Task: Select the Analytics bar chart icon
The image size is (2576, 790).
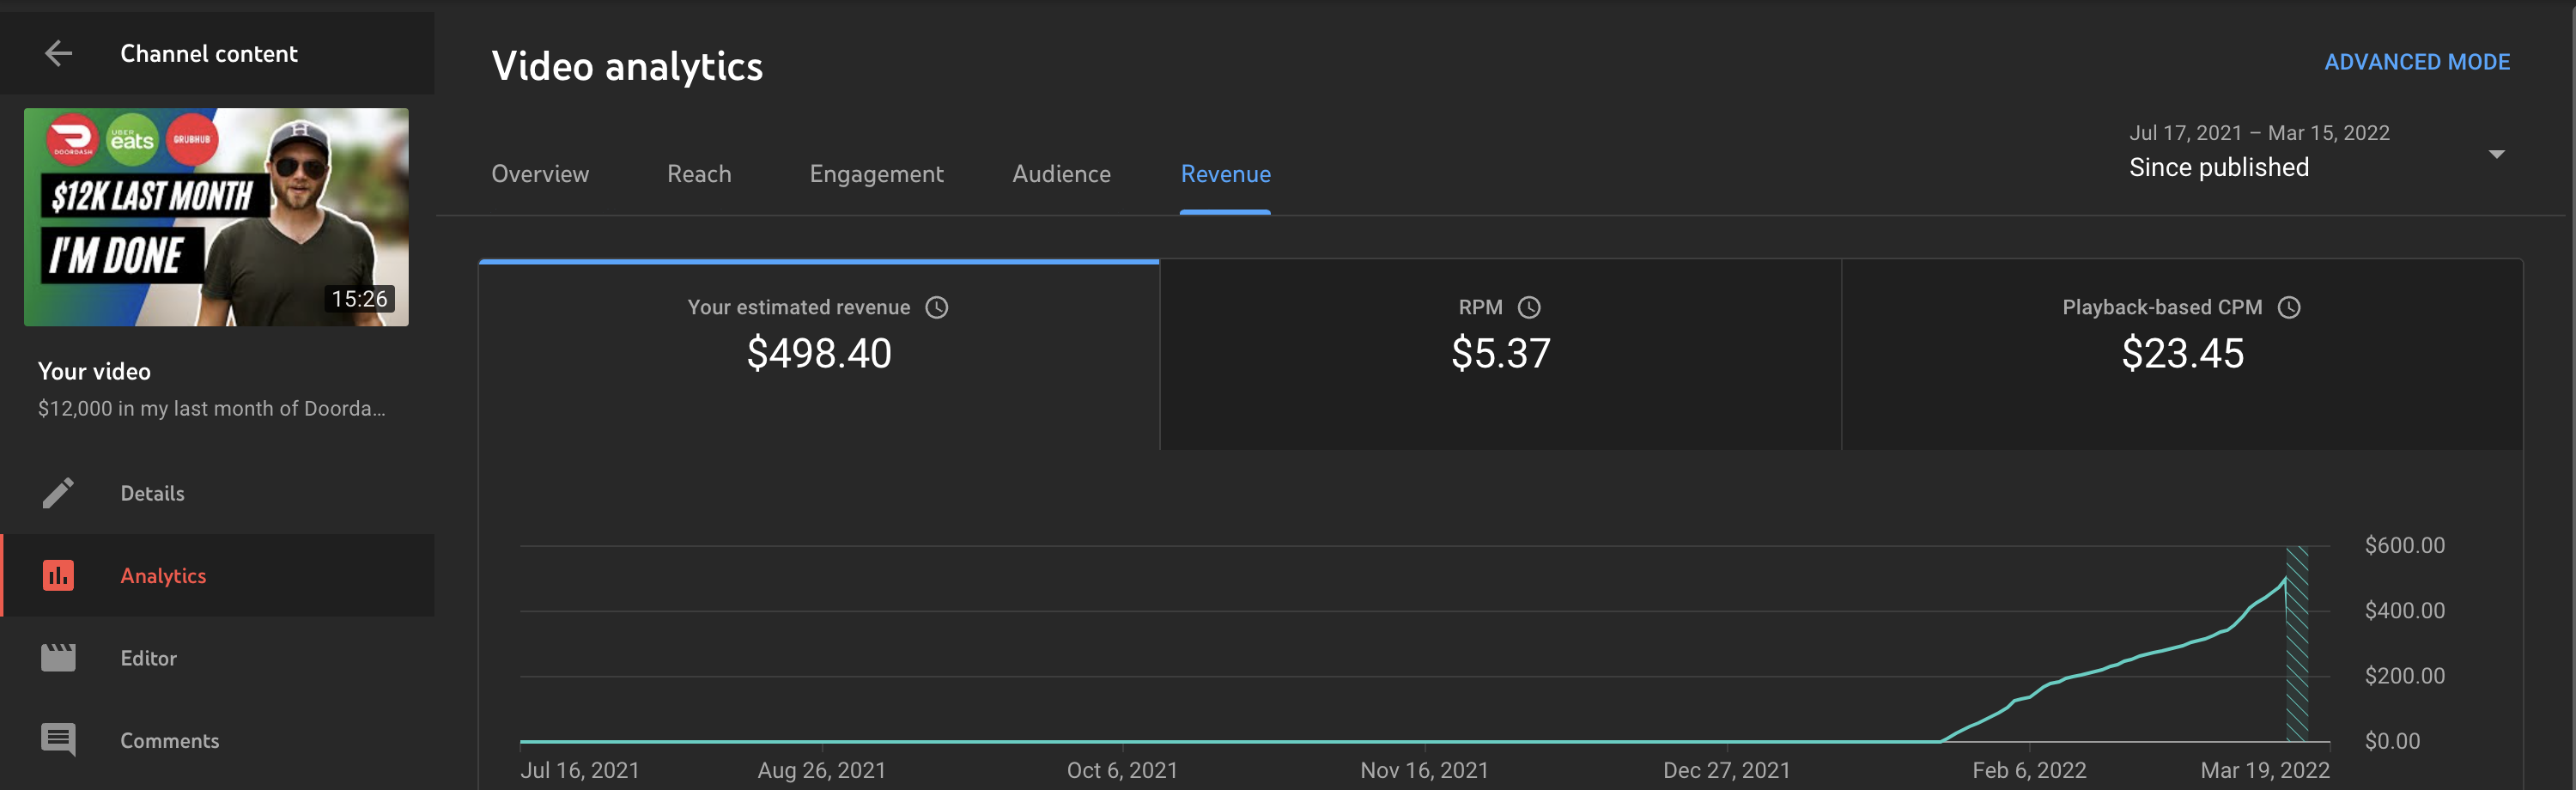Action: (x=58, y=575)
